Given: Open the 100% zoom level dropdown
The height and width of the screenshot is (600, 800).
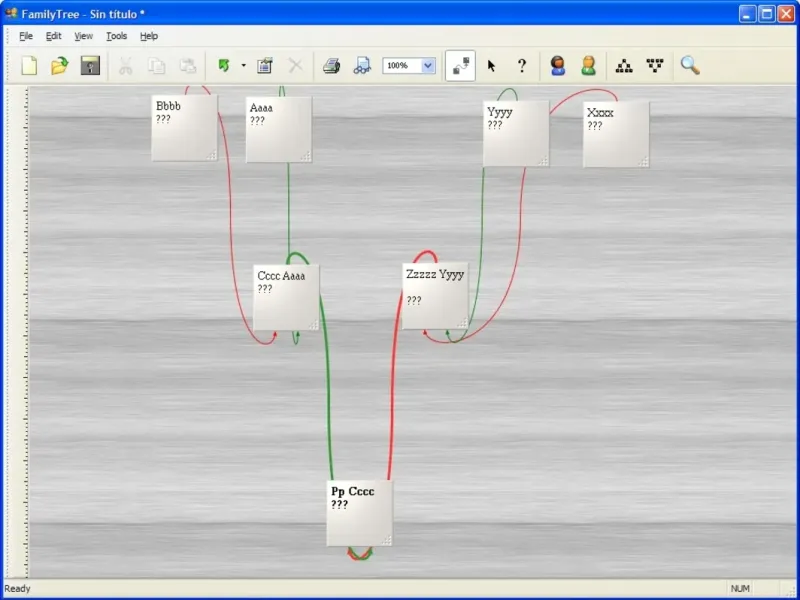Looking at the screenshot, I should coord(428,66).
